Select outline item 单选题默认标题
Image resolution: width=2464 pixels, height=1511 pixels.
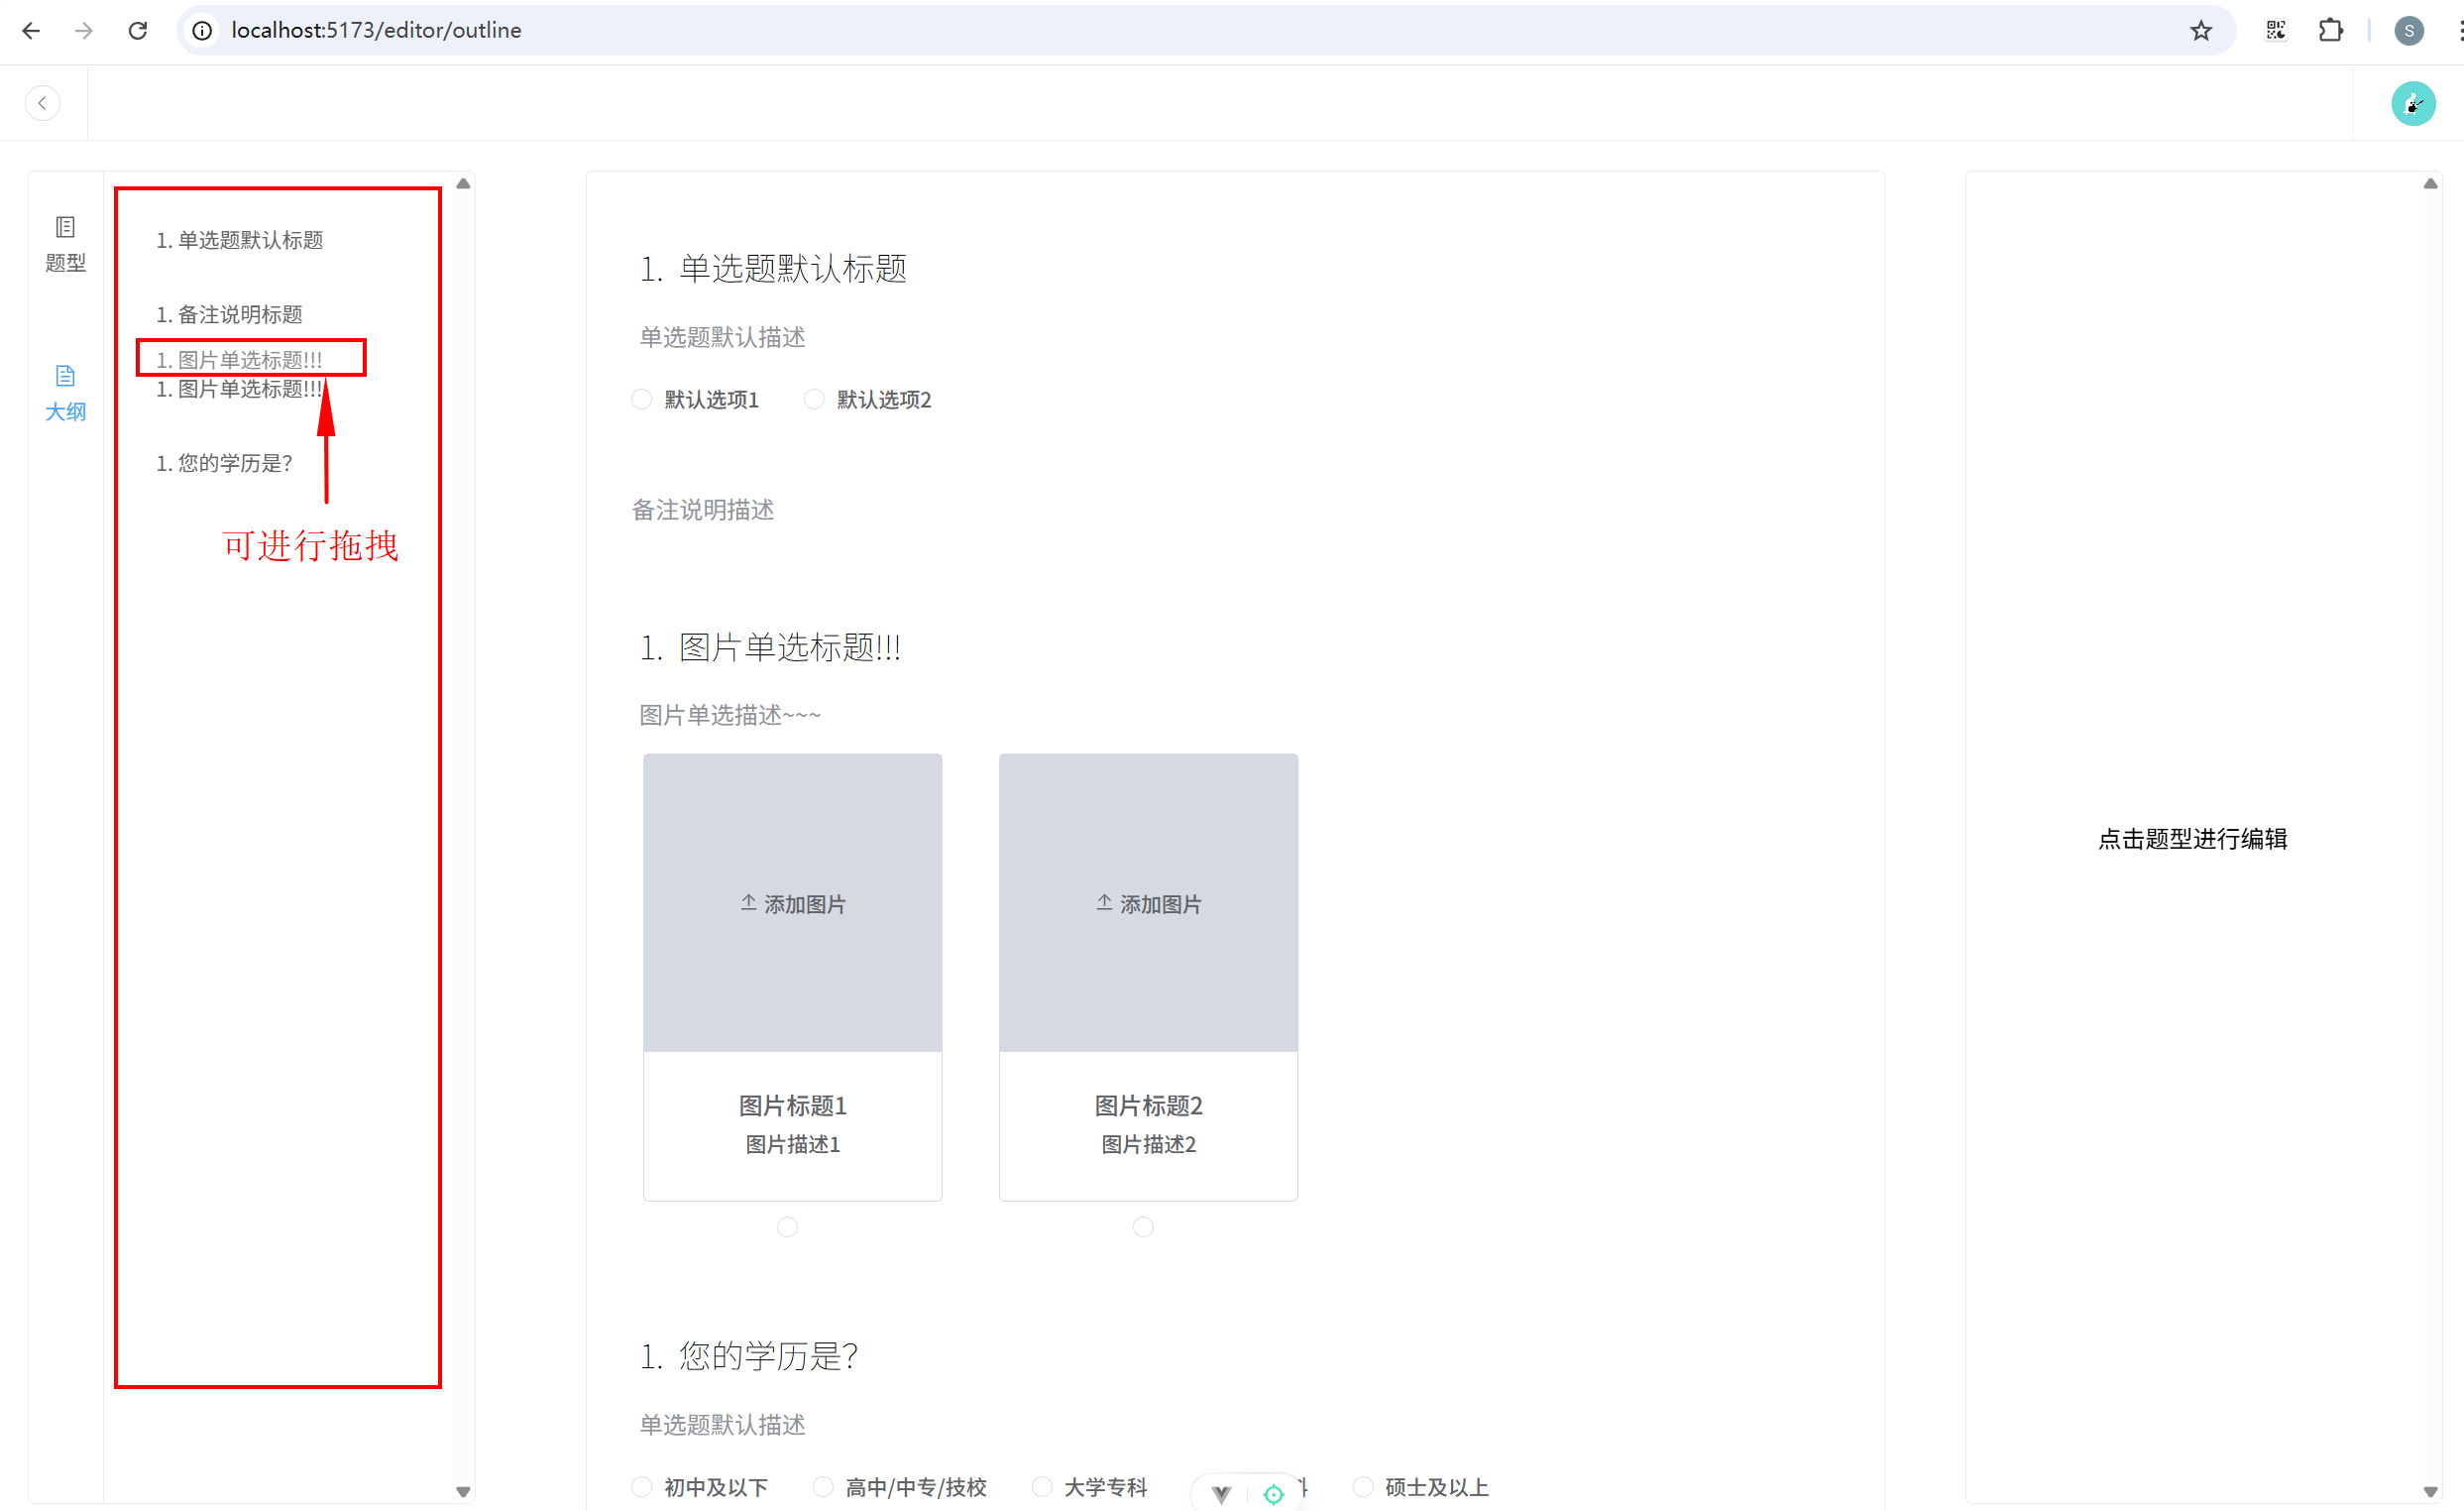[x=240, y=240]
